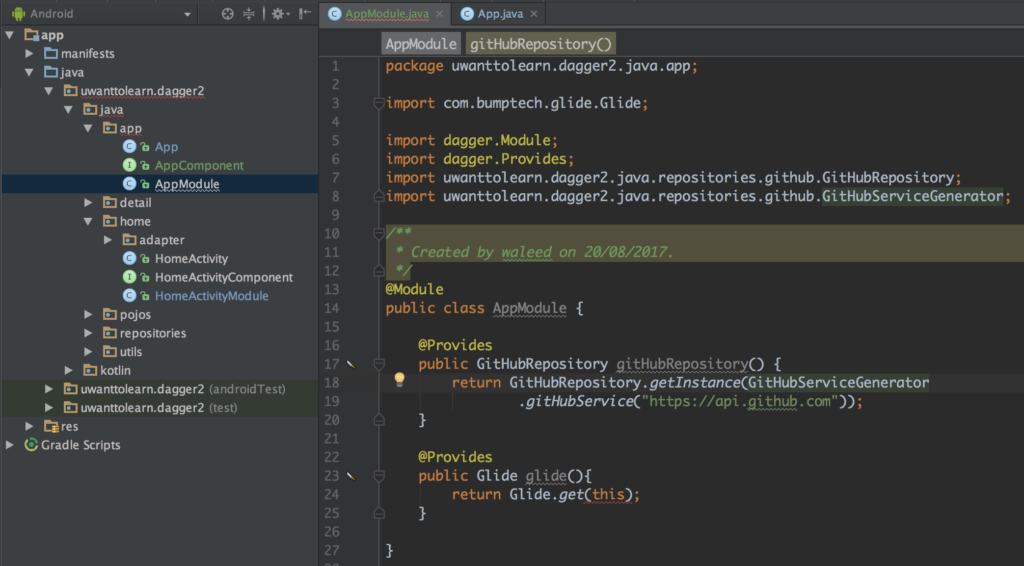Fold the import statements block
Screen dimensions: 1024x566
pyautogui.click(x=378, y=103)
